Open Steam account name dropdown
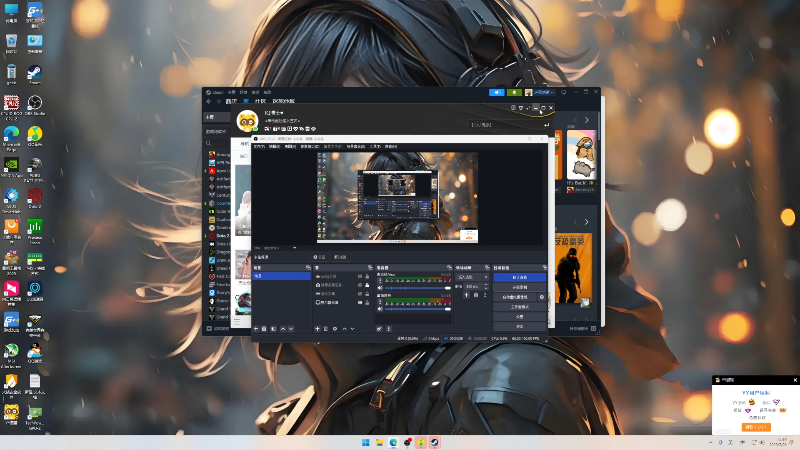This screenshot has width=800, height=450. (x=545, y=92)
